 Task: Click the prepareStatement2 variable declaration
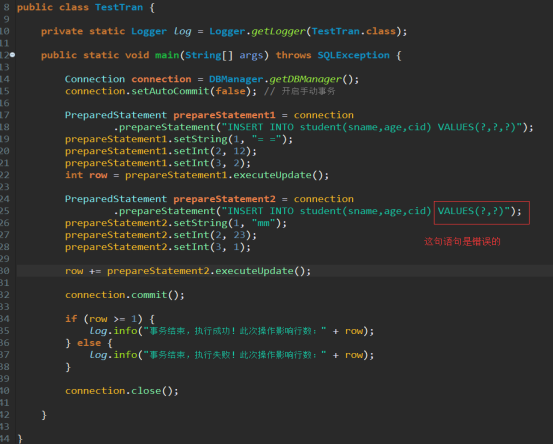tap(224, 199)
